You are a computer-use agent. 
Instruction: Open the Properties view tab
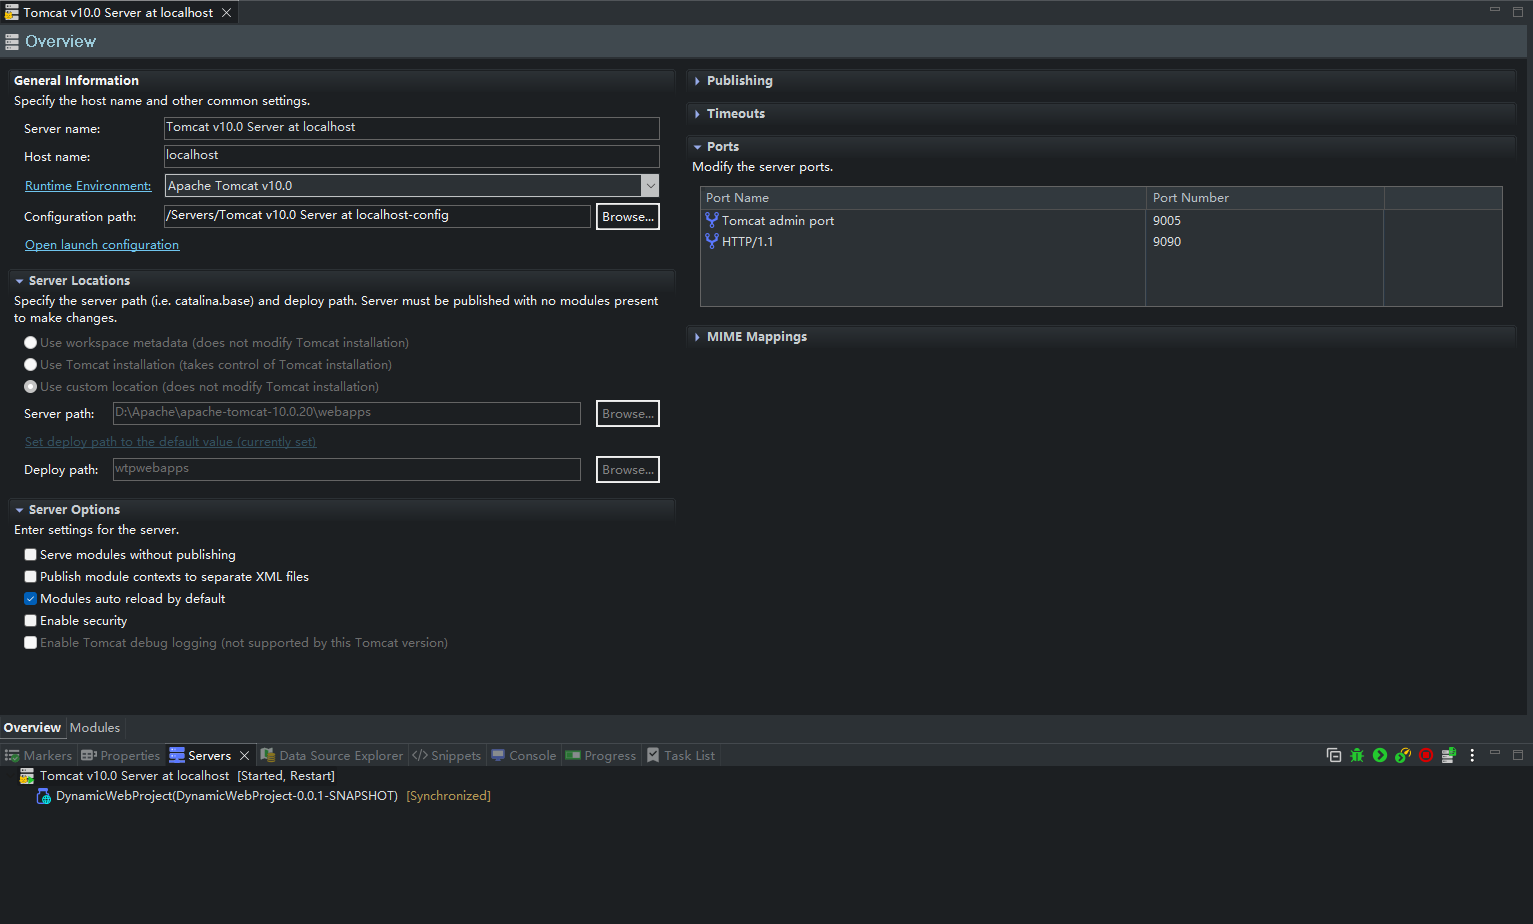(x=121, y=755)
